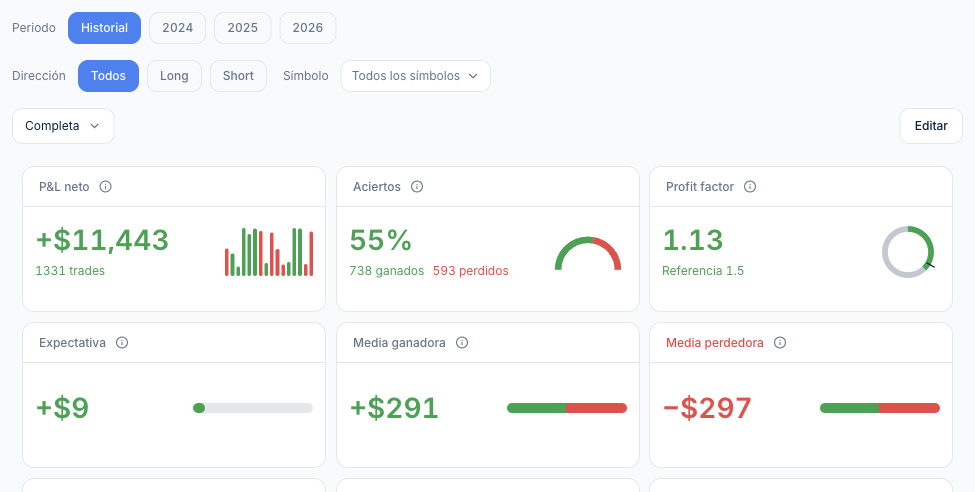Filter period to 2025
Screen dimensions: 975x492
[243, 28]
